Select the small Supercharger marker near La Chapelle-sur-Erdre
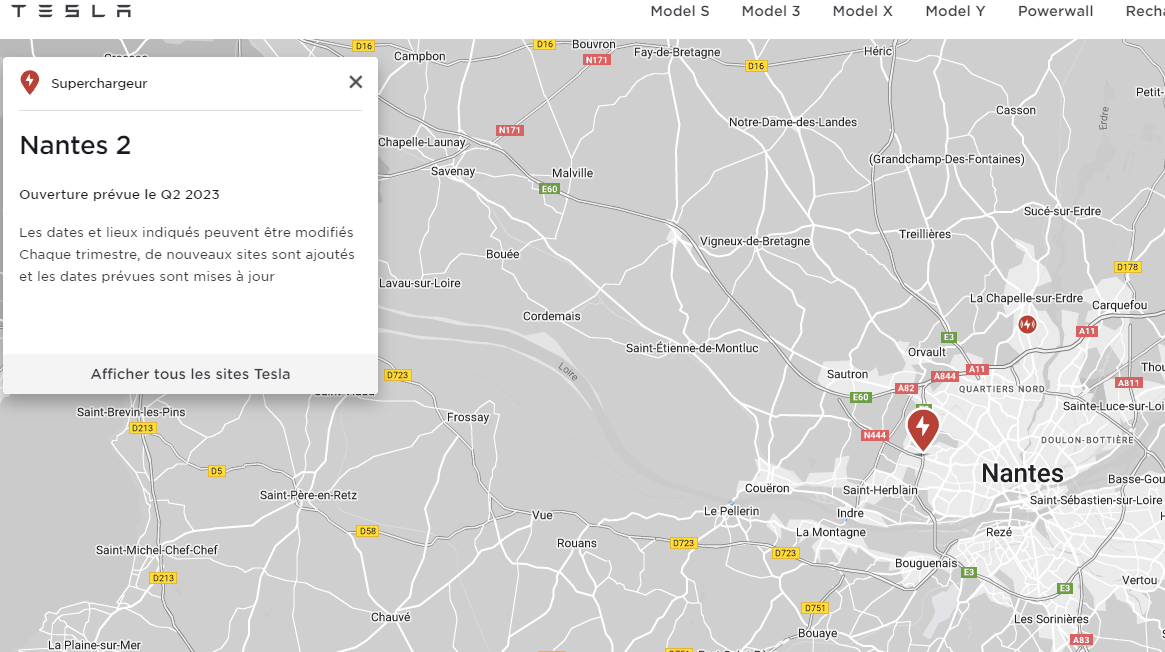This screenshot has width=1165, height=652. coord(1027,325)
